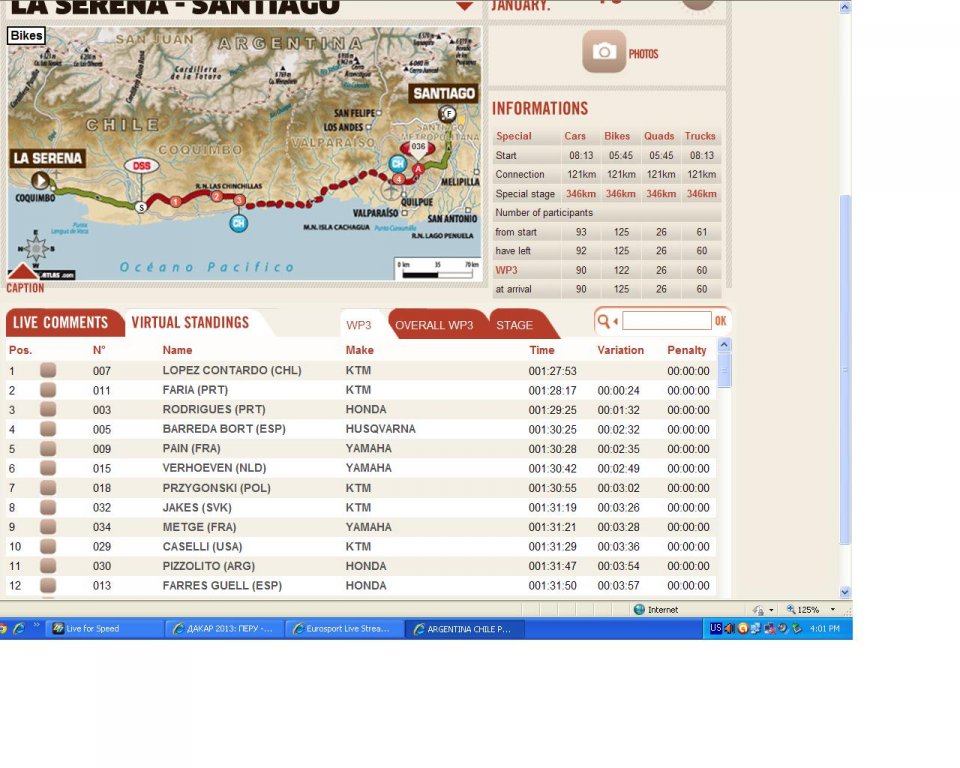Click the rider icon for RODRIGUES
The image size is (960, 768).
tap(48, 409)
